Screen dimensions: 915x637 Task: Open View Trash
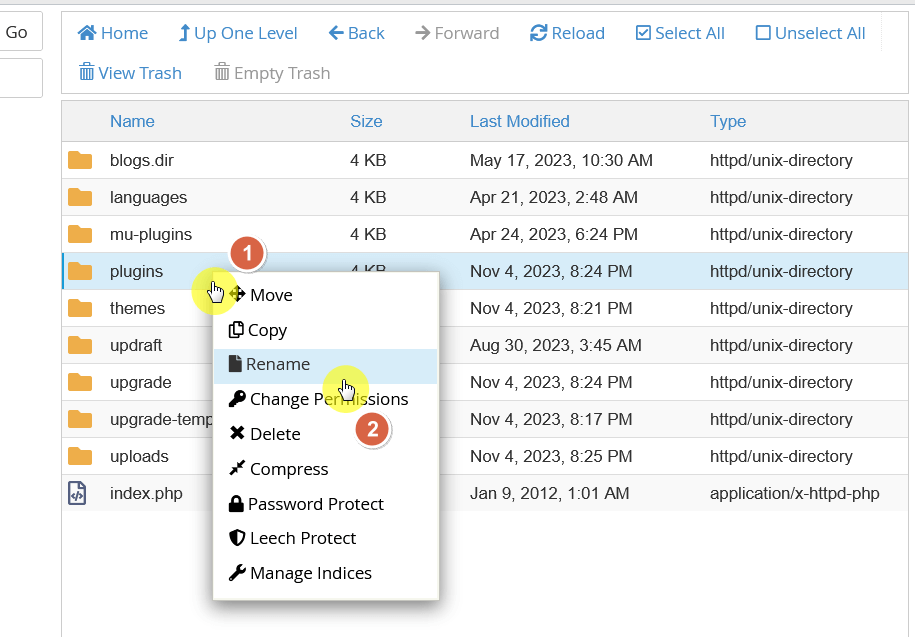tap(130, 73)
